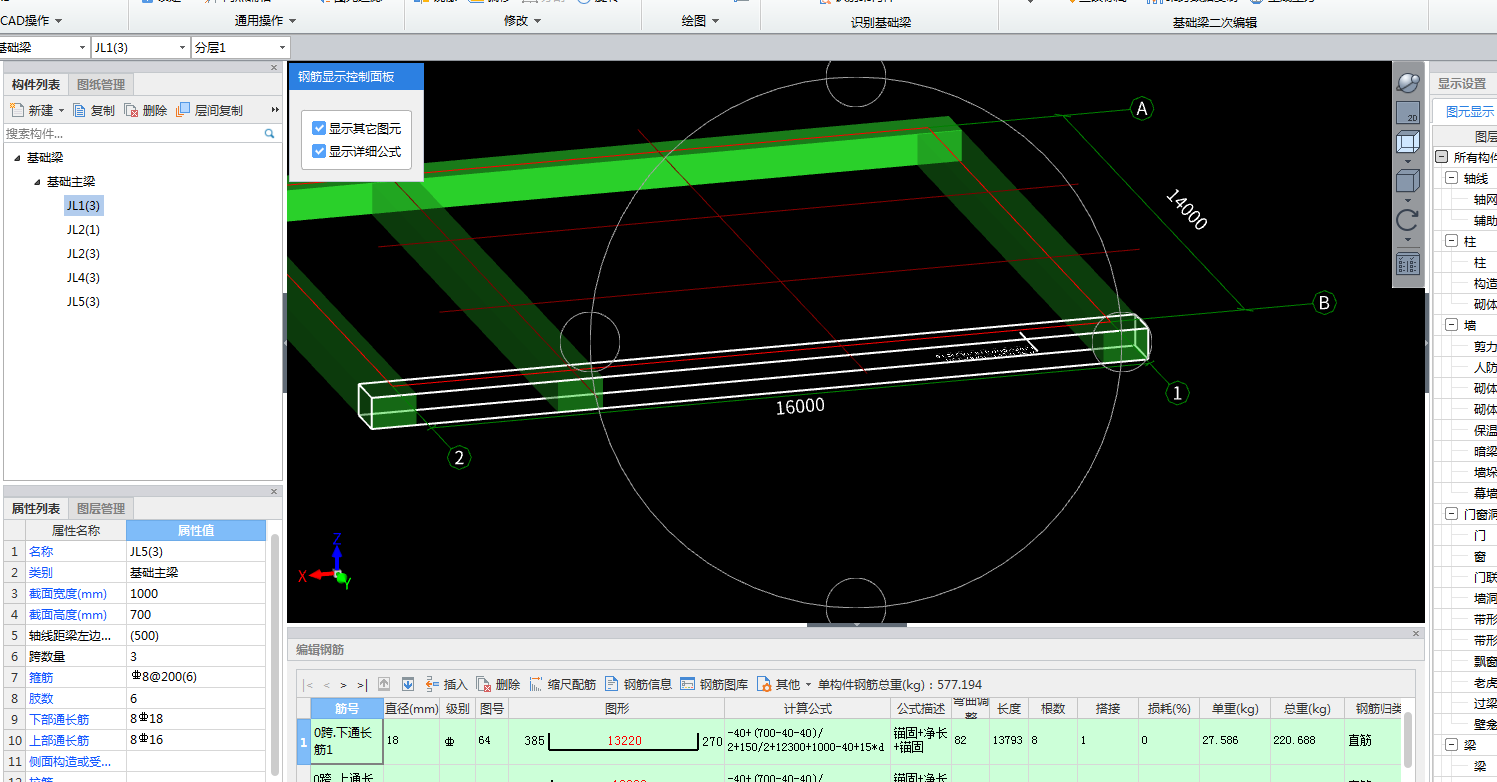
Task: Toggle 显示详细公式 checkbox
Action: click(x=319, y=151)
